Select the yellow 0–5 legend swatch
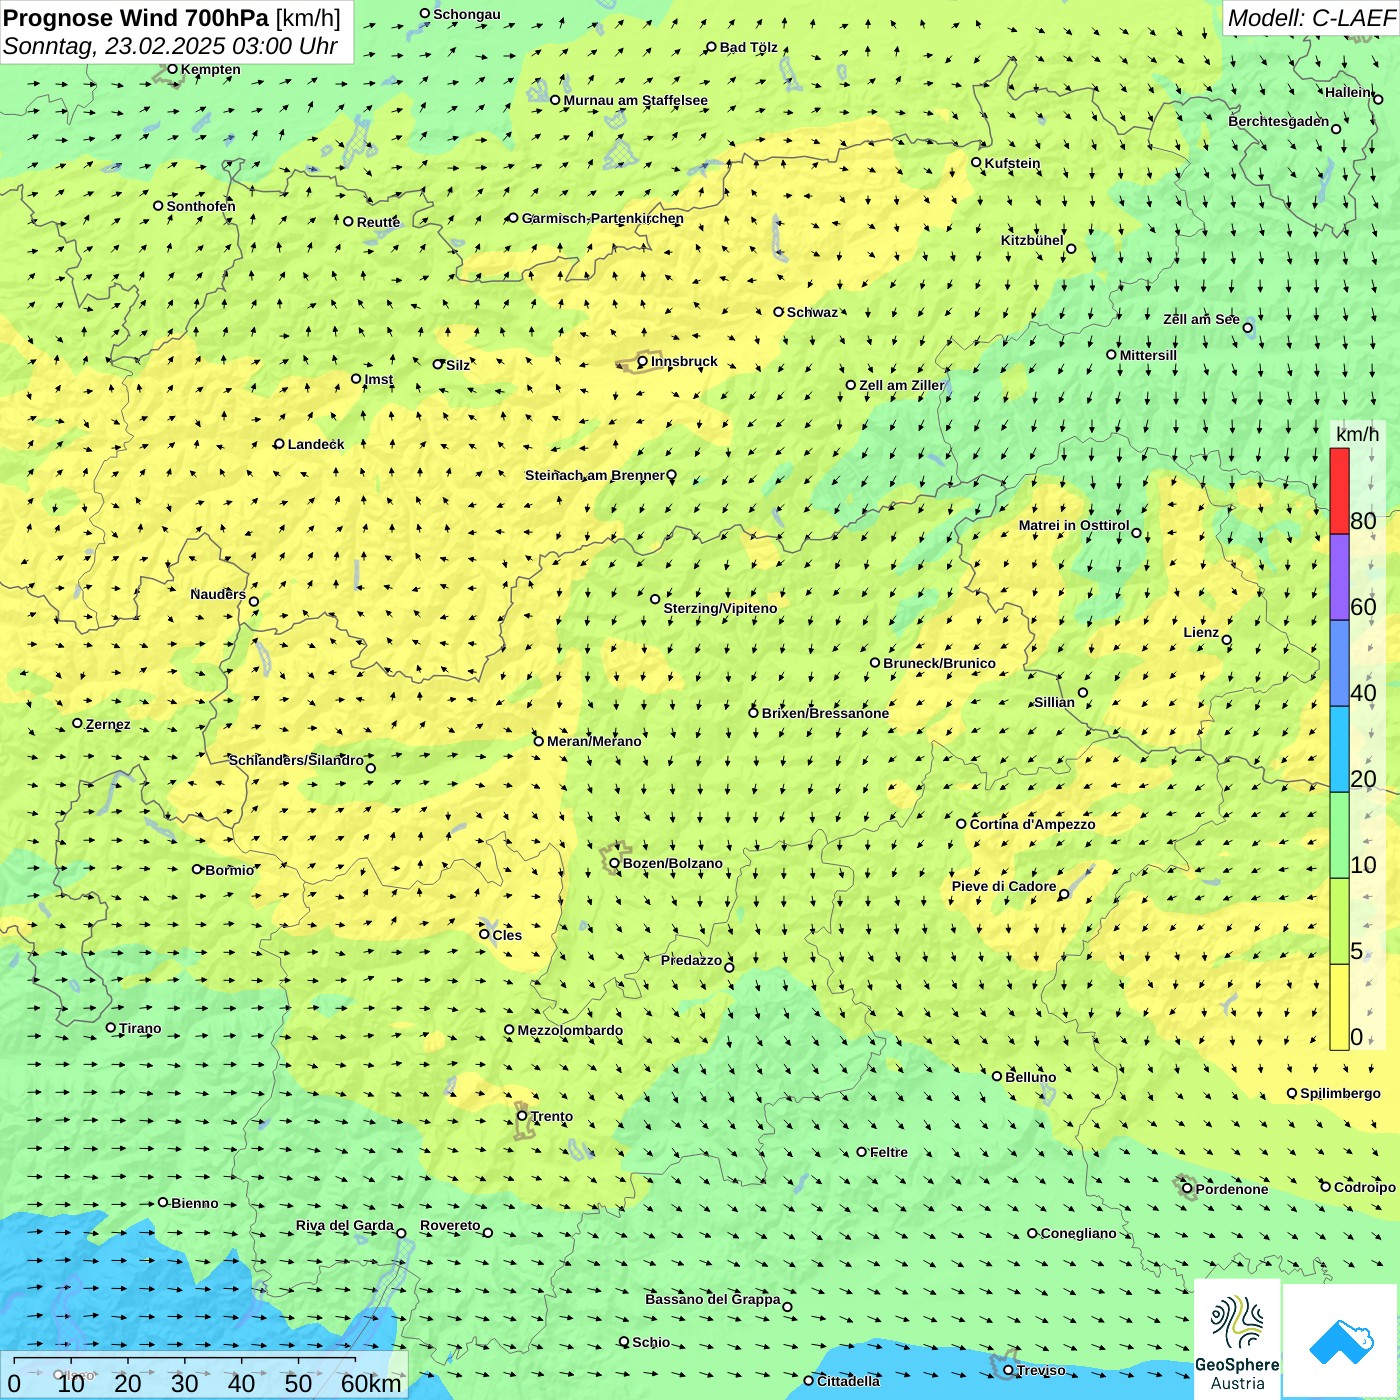This screenshot has width=1400, height=1400. click(1339, 1008)
